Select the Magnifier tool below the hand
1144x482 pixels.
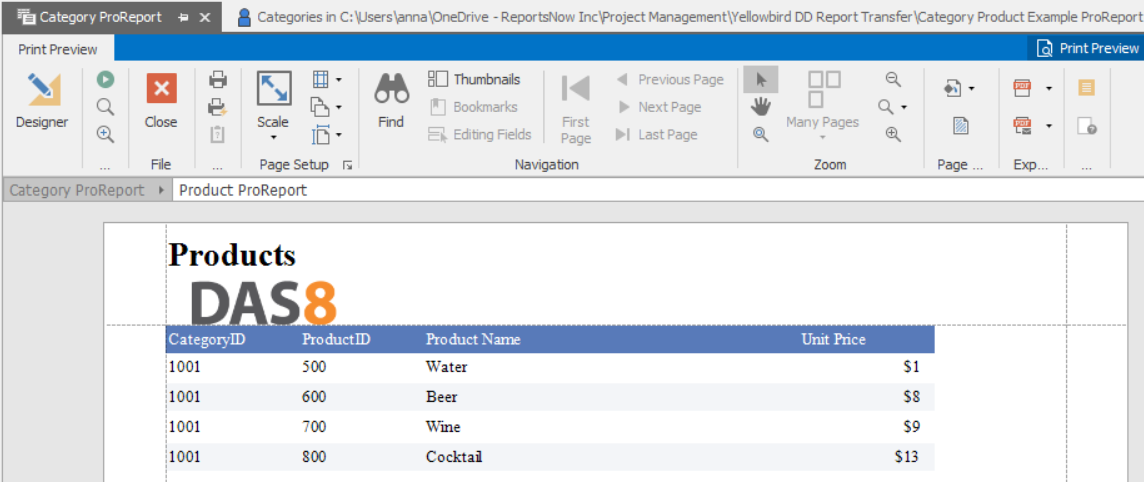coord(761,134)
